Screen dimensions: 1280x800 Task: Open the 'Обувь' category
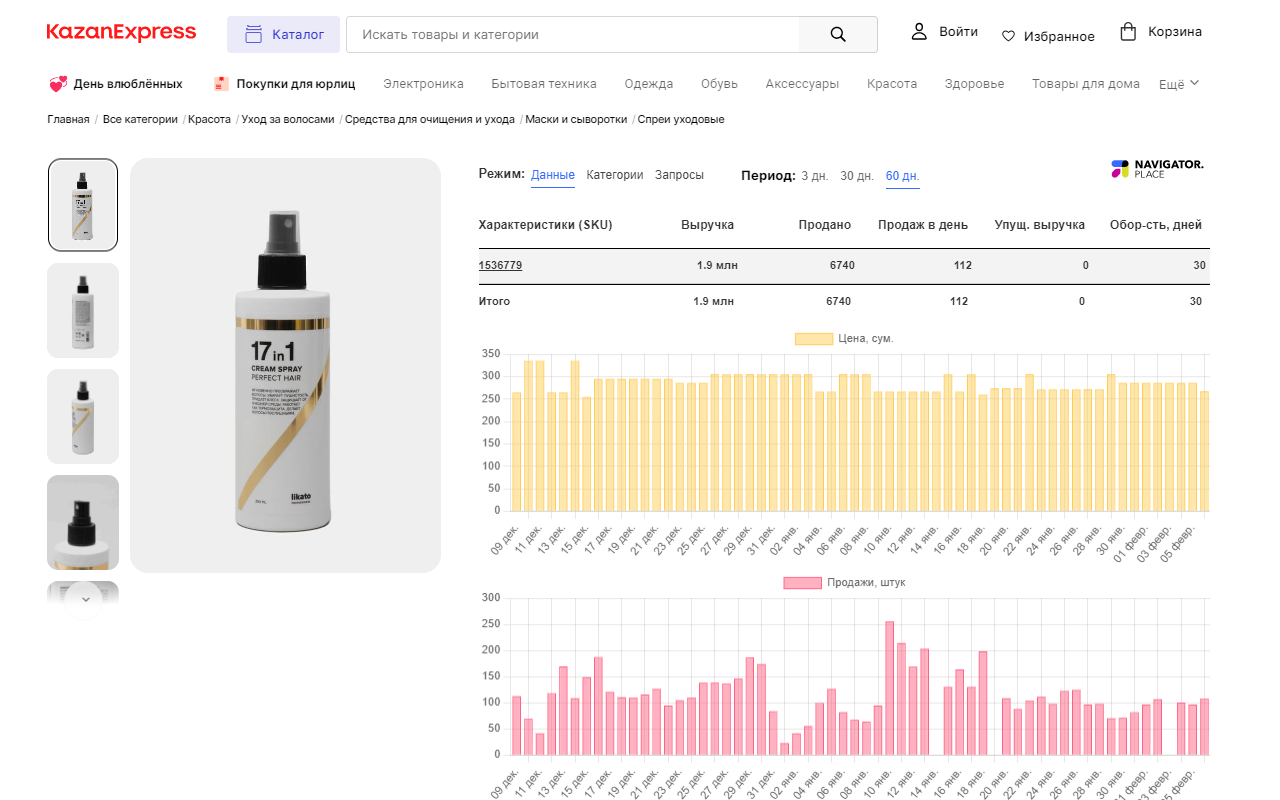[x=720, y=84]
